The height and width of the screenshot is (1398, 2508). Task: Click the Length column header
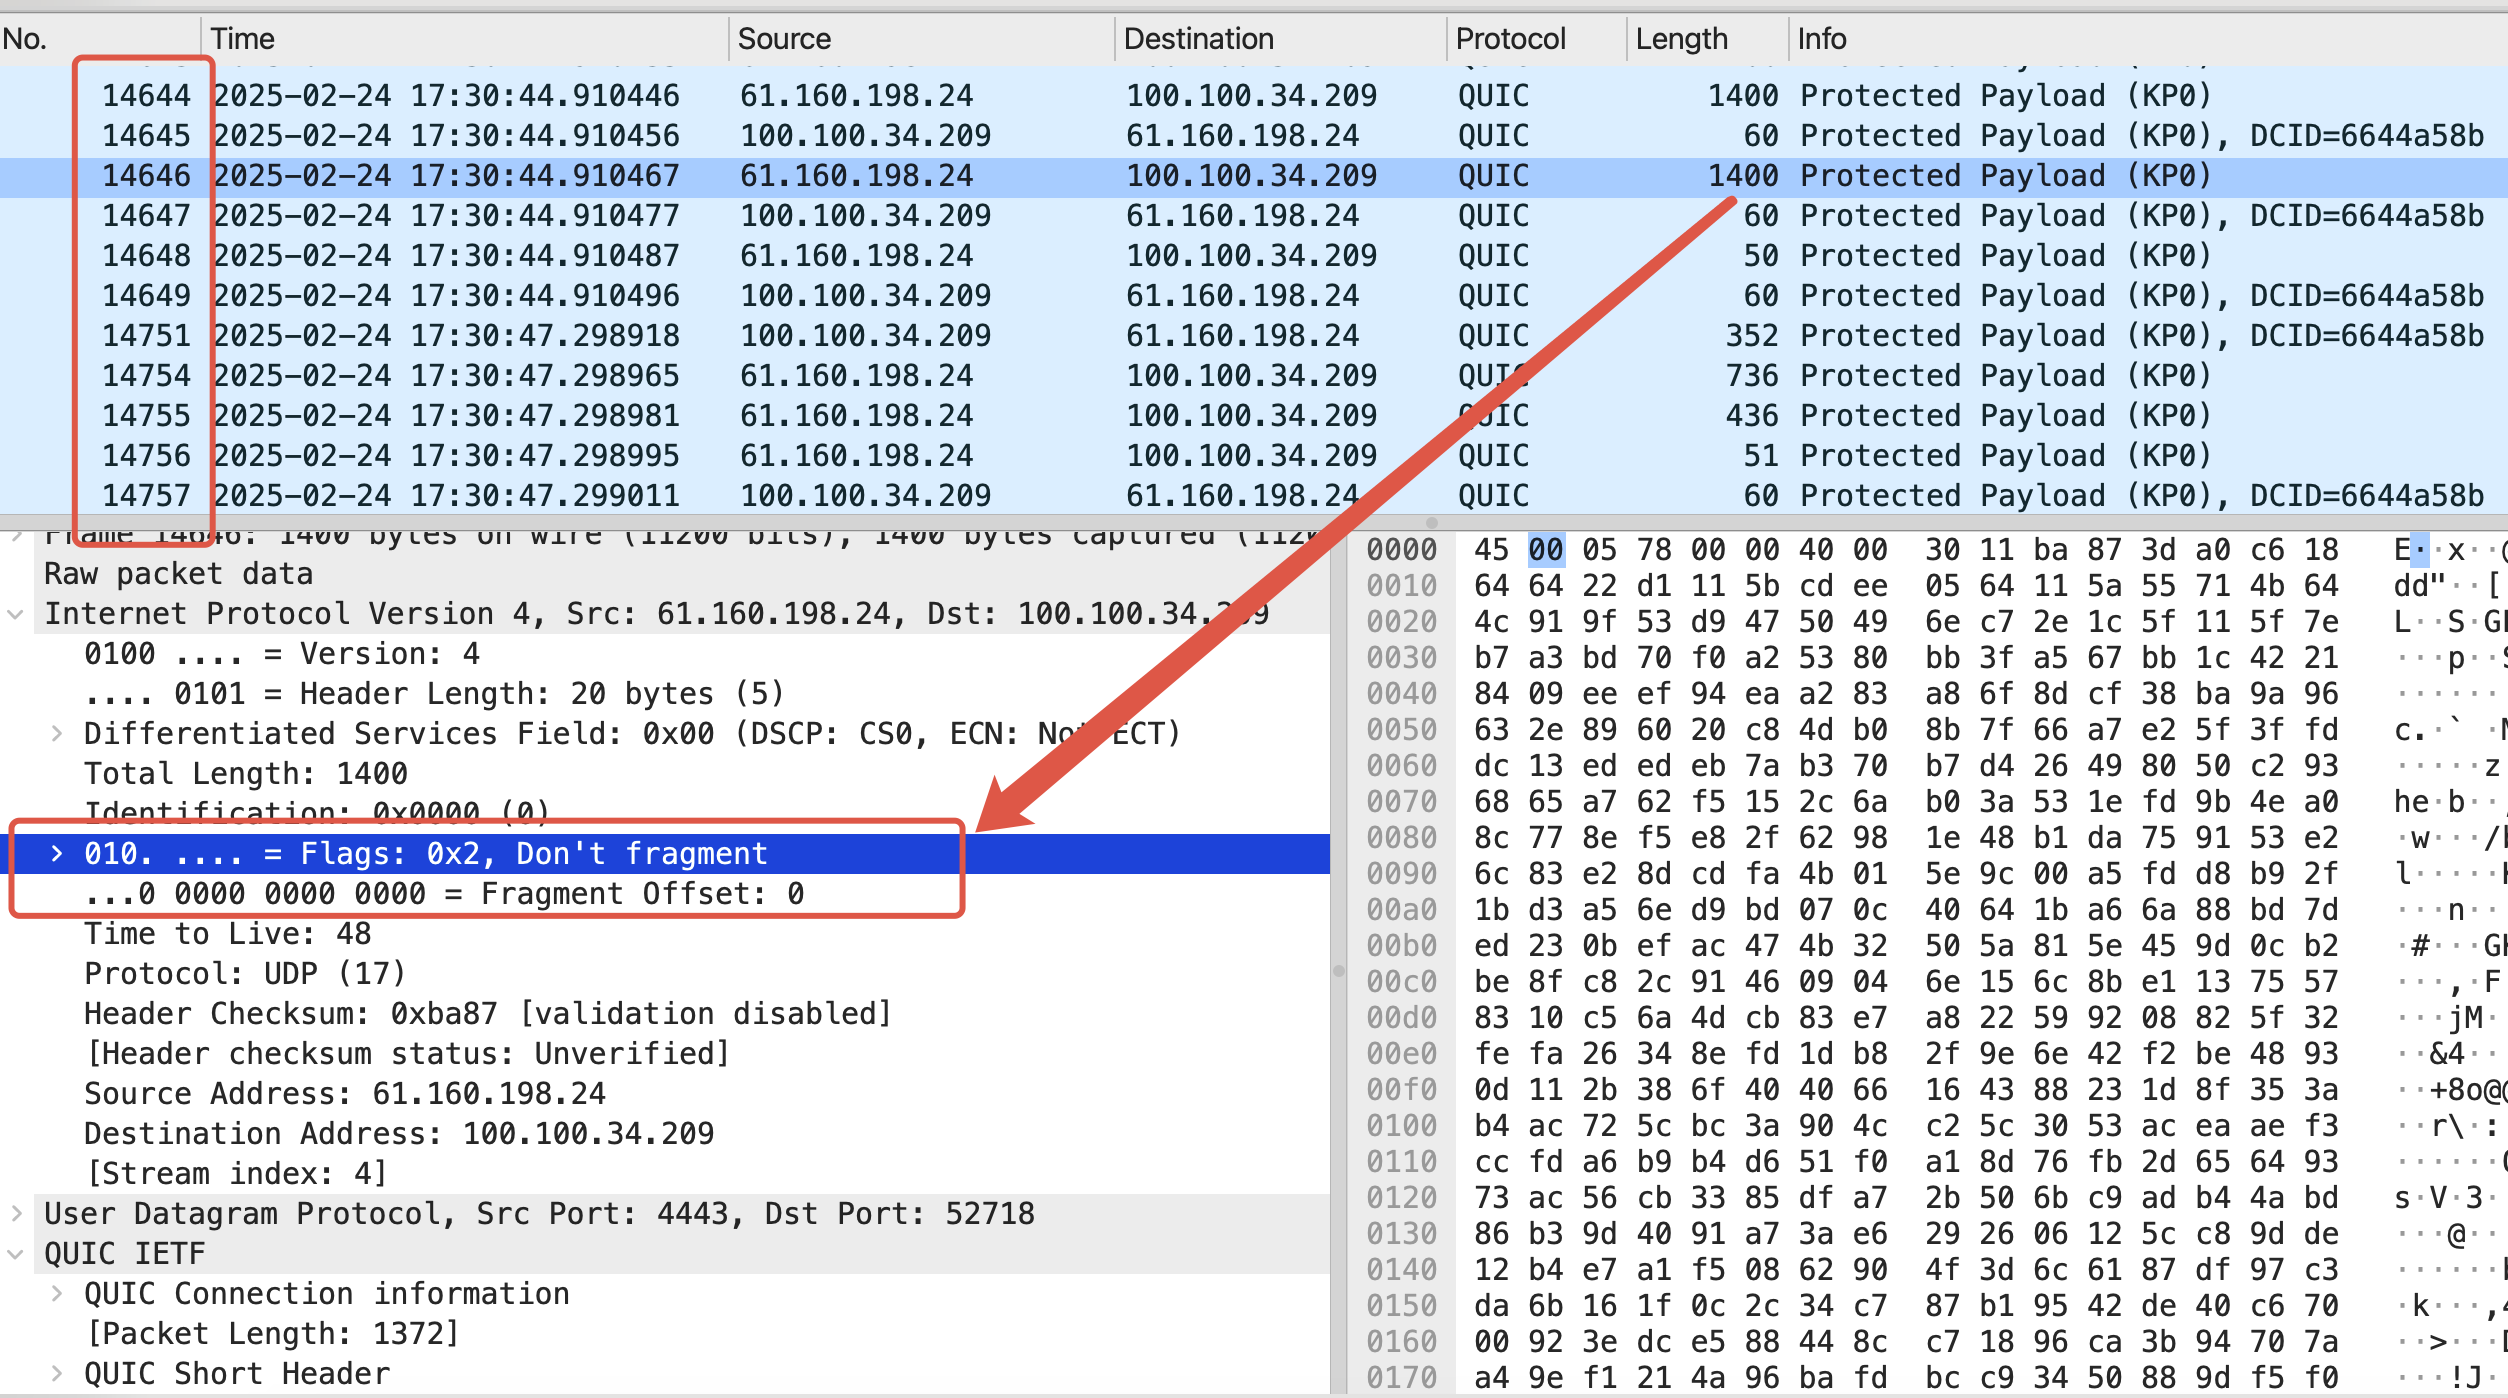pyautogui.click(x=1681, y=39)
